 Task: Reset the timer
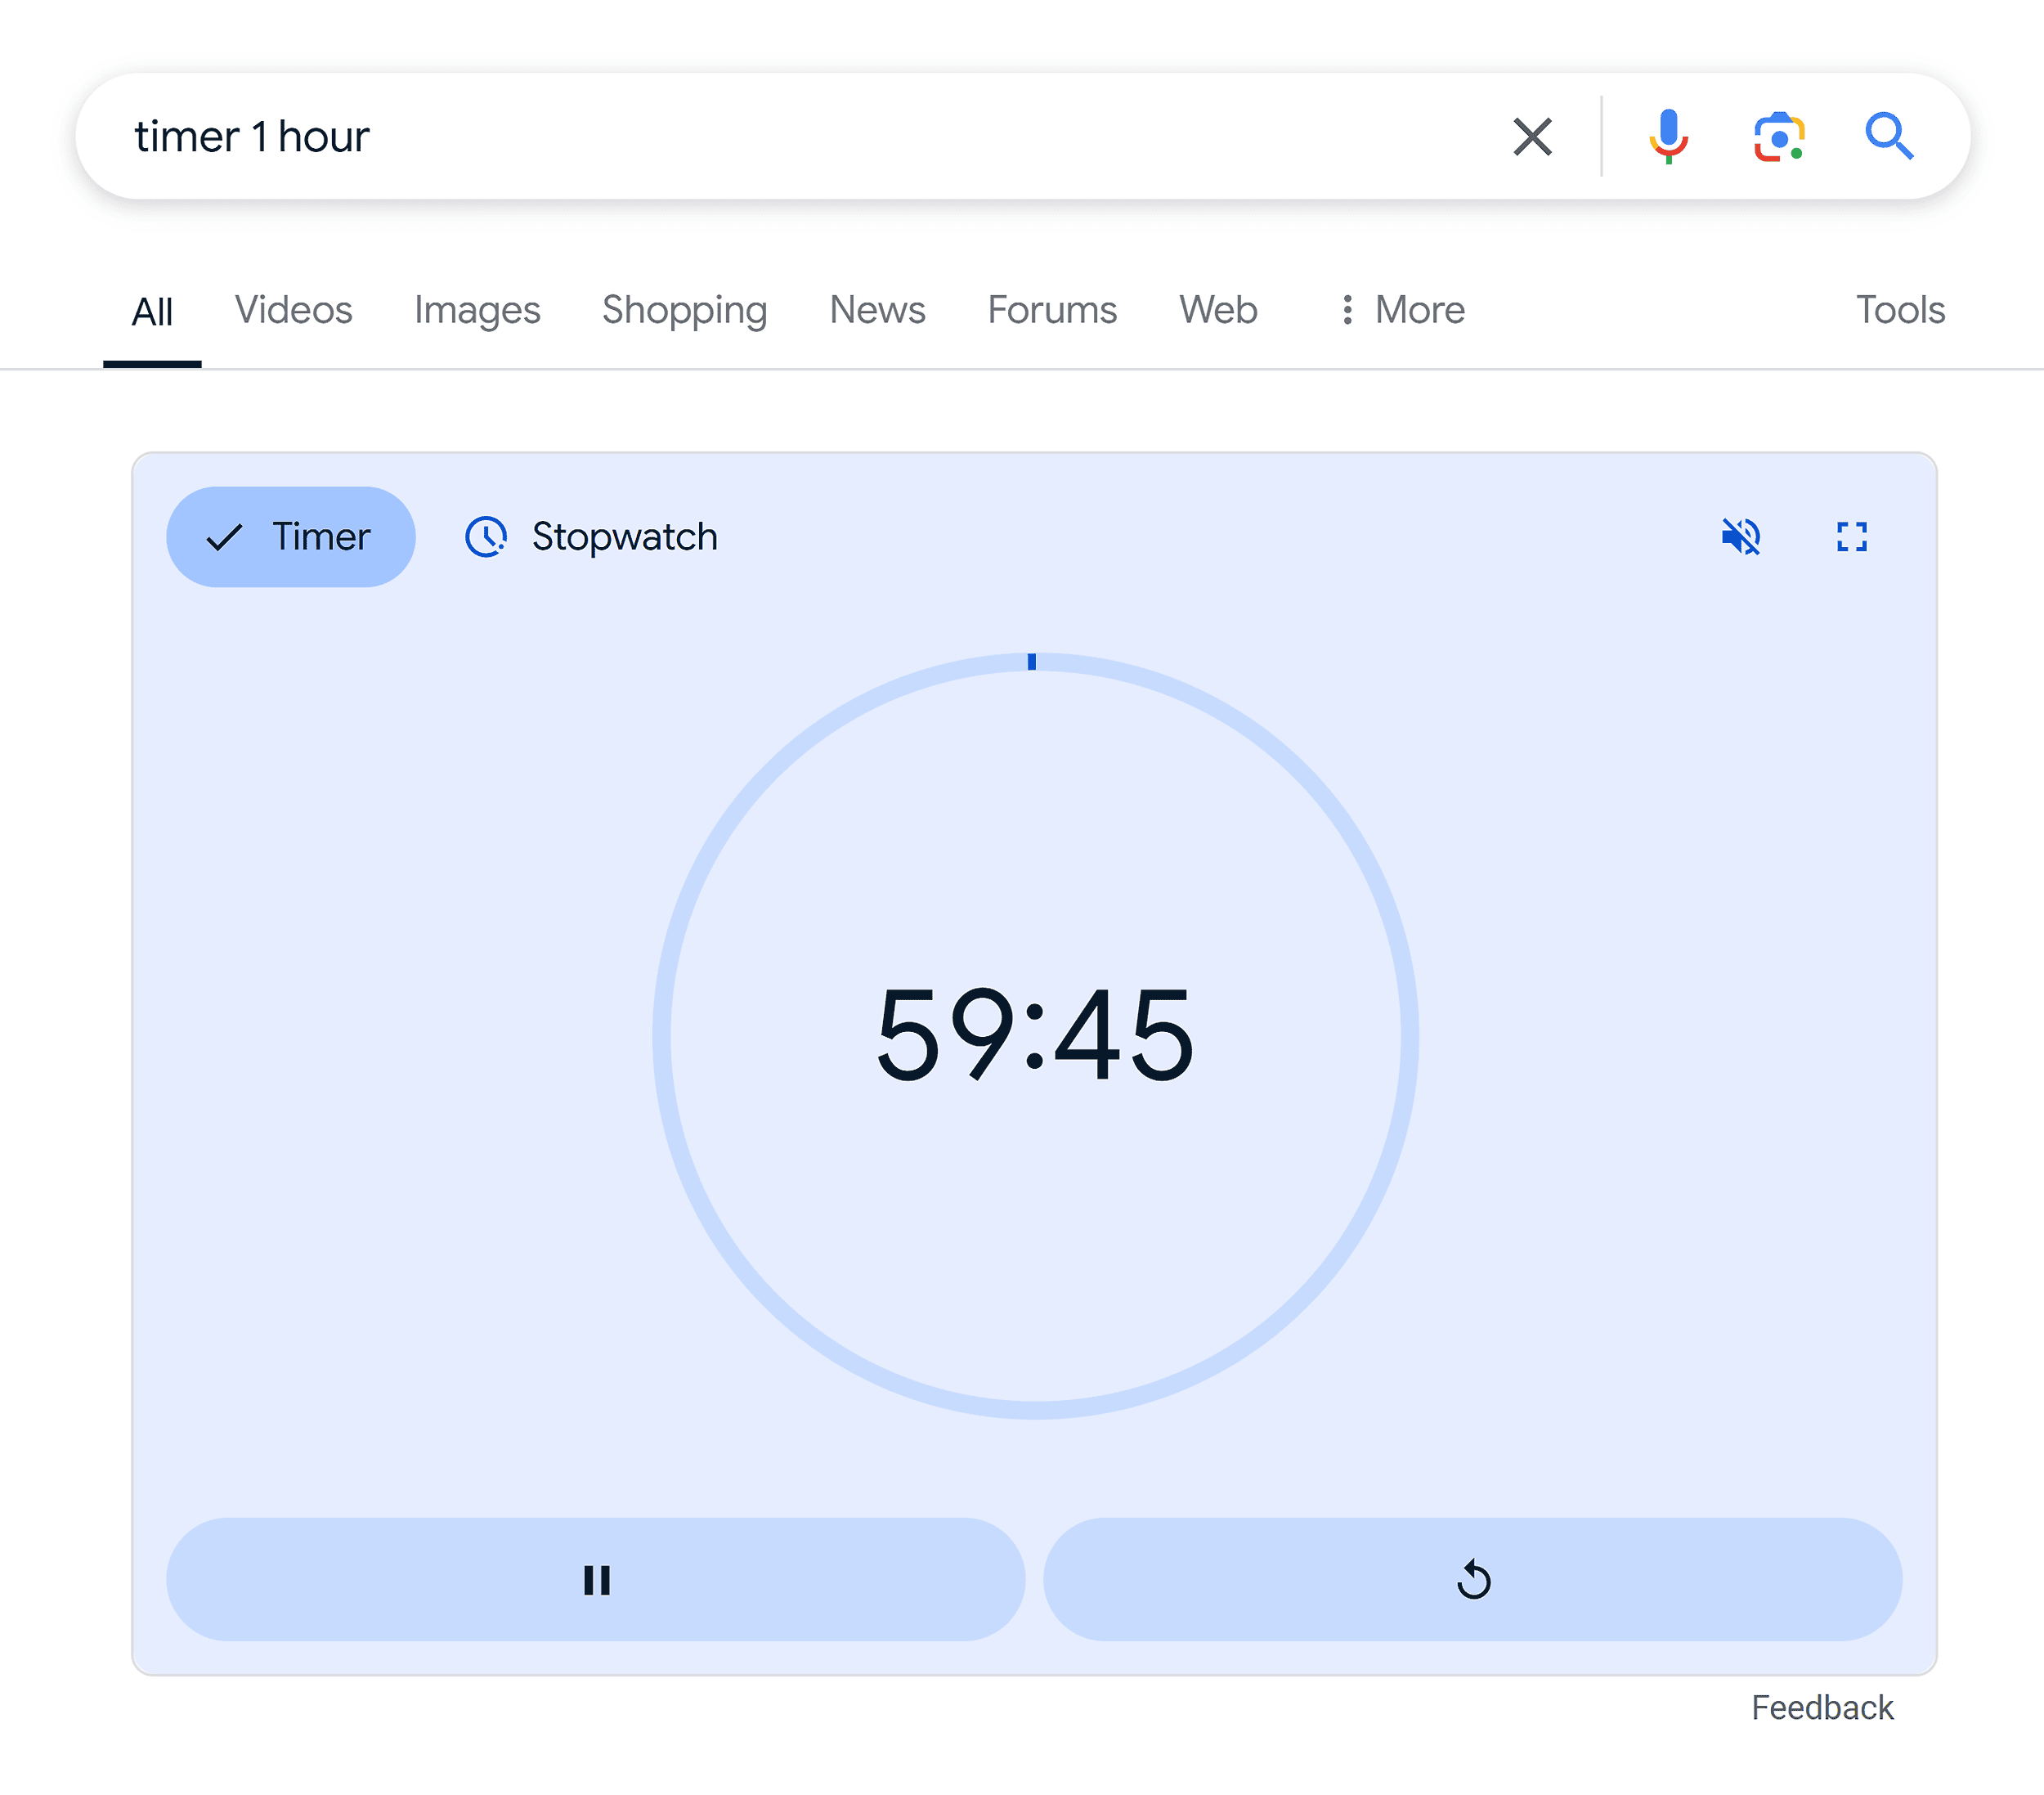point(1473,1579)
